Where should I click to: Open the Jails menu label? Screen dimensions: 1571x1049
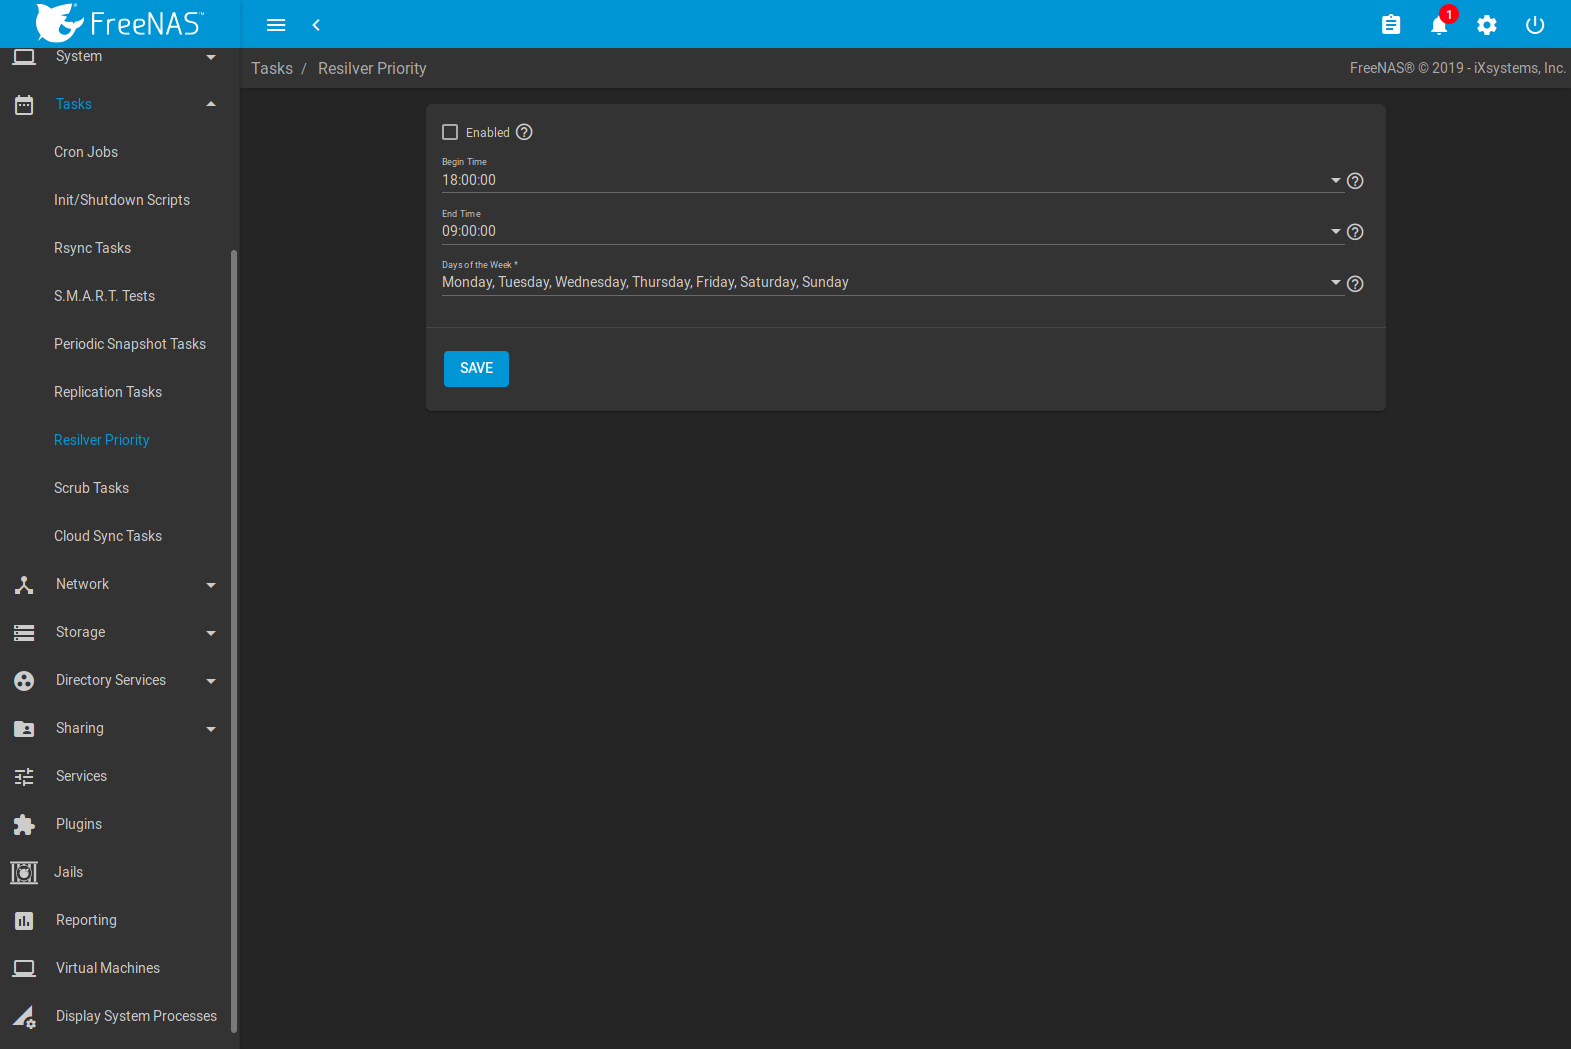tap(68, 872)
